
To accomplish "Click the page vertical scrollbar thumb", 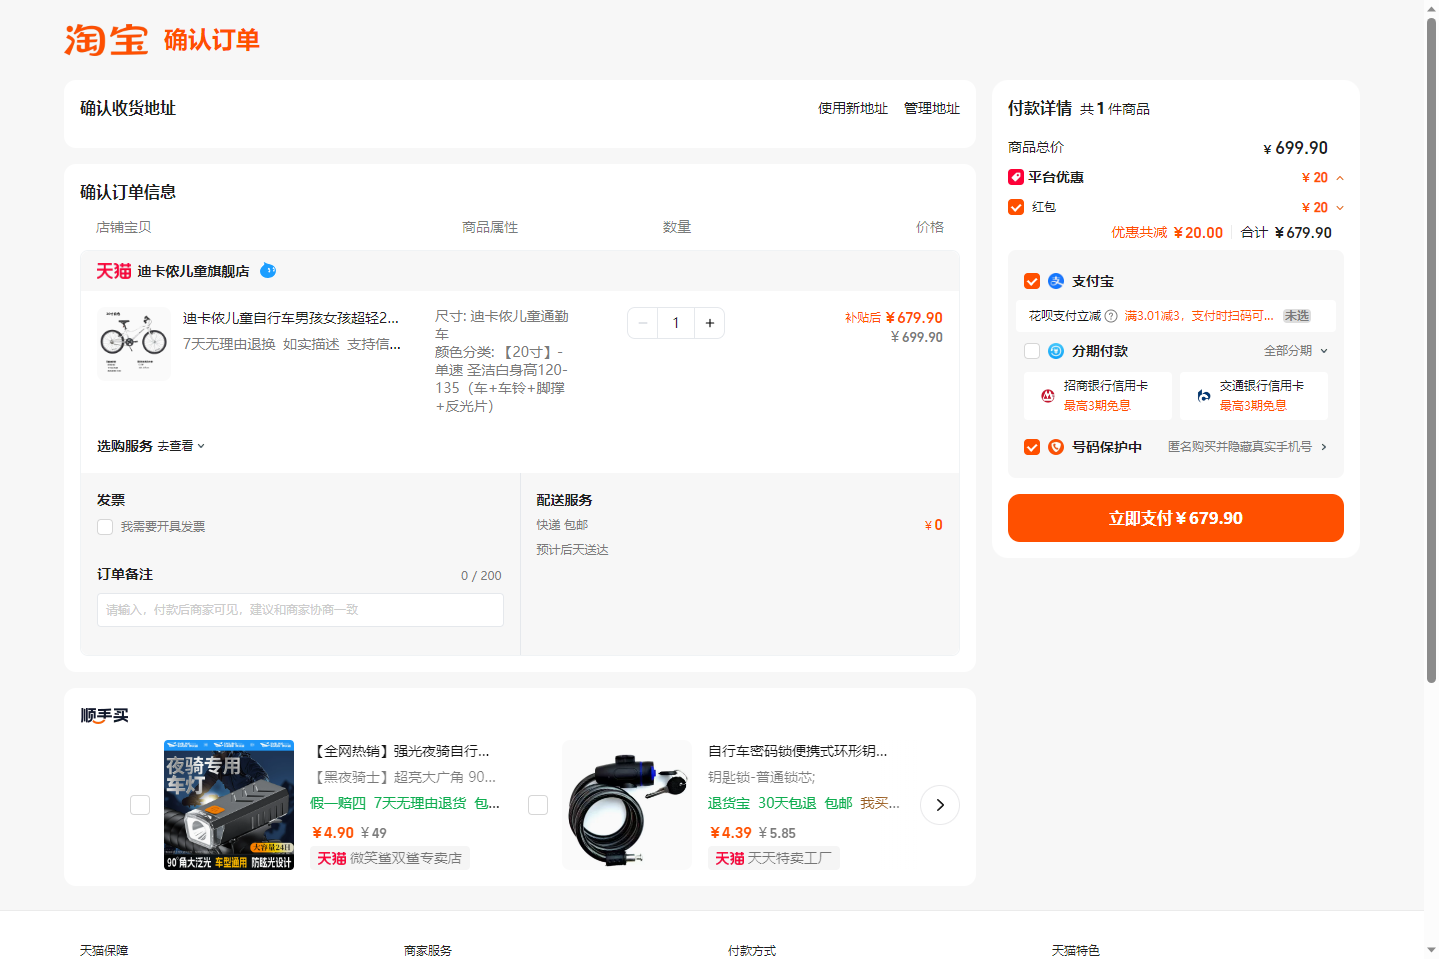I will pos(1431,350).
